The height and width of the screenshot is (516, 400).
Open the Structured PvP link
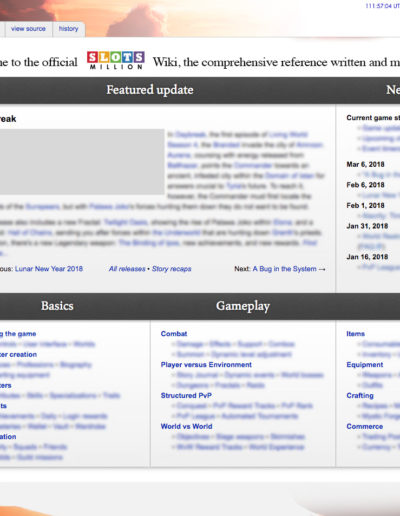coord(186,395)
